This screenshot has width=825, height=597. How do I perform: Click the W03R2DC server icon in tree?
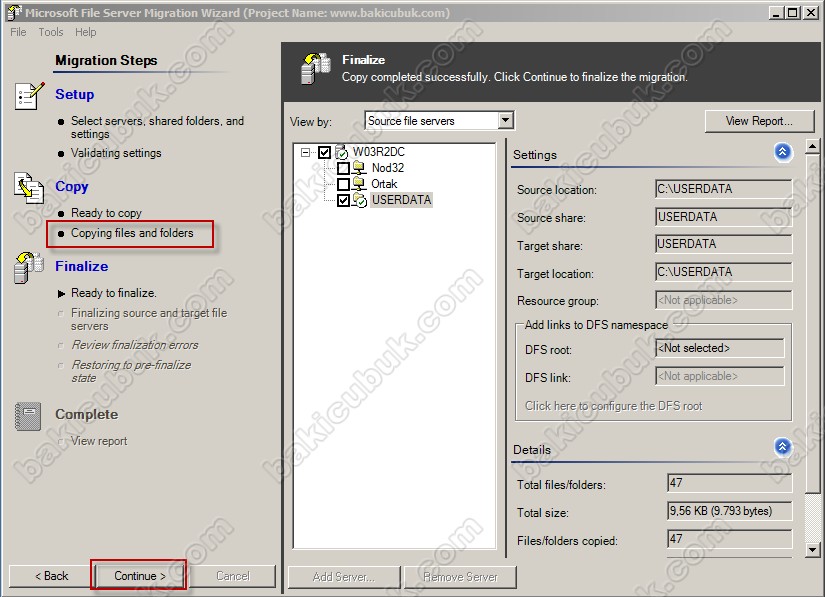(x=341, y=152)
